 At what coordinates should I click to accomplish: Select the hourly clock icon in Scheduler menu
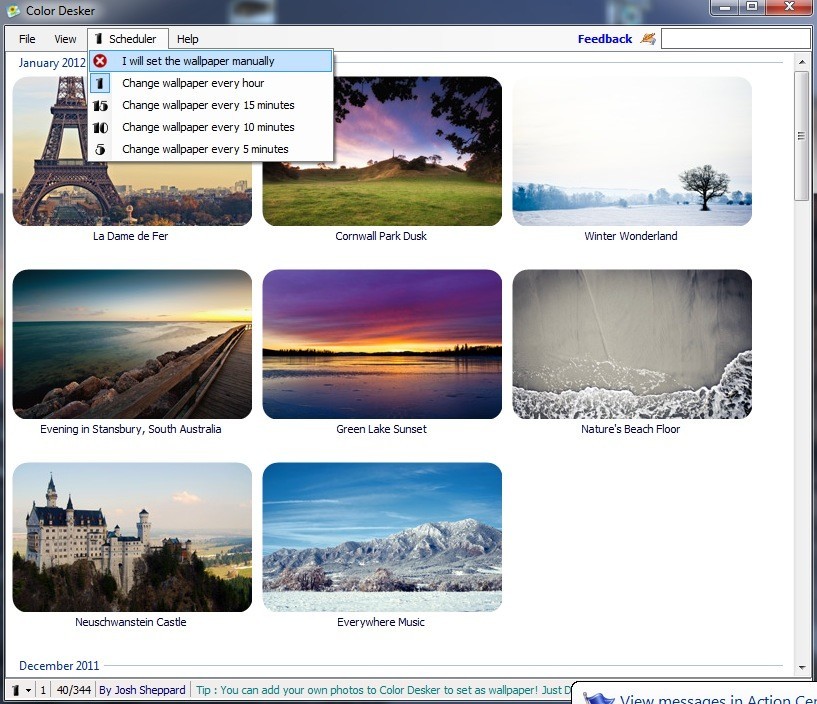(x=99, y=83)
